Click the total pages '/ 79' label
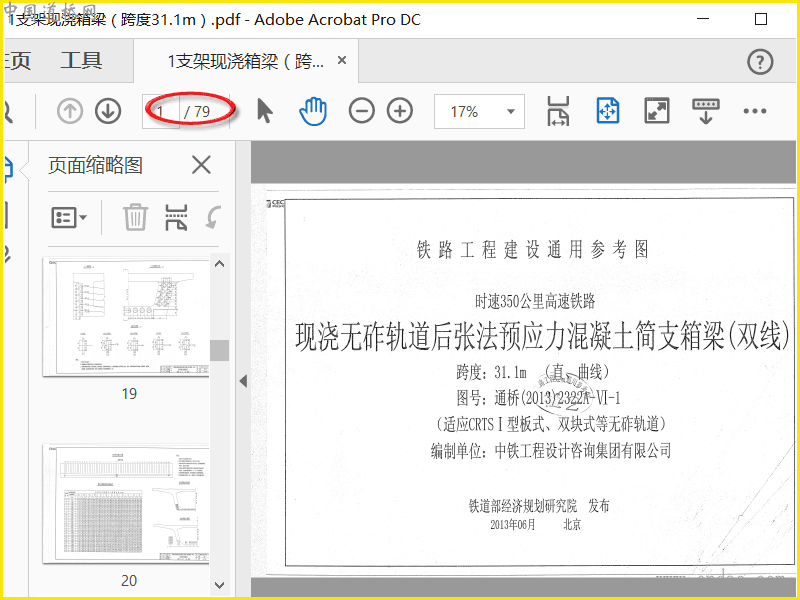800x600 pixels. point(197,111)
